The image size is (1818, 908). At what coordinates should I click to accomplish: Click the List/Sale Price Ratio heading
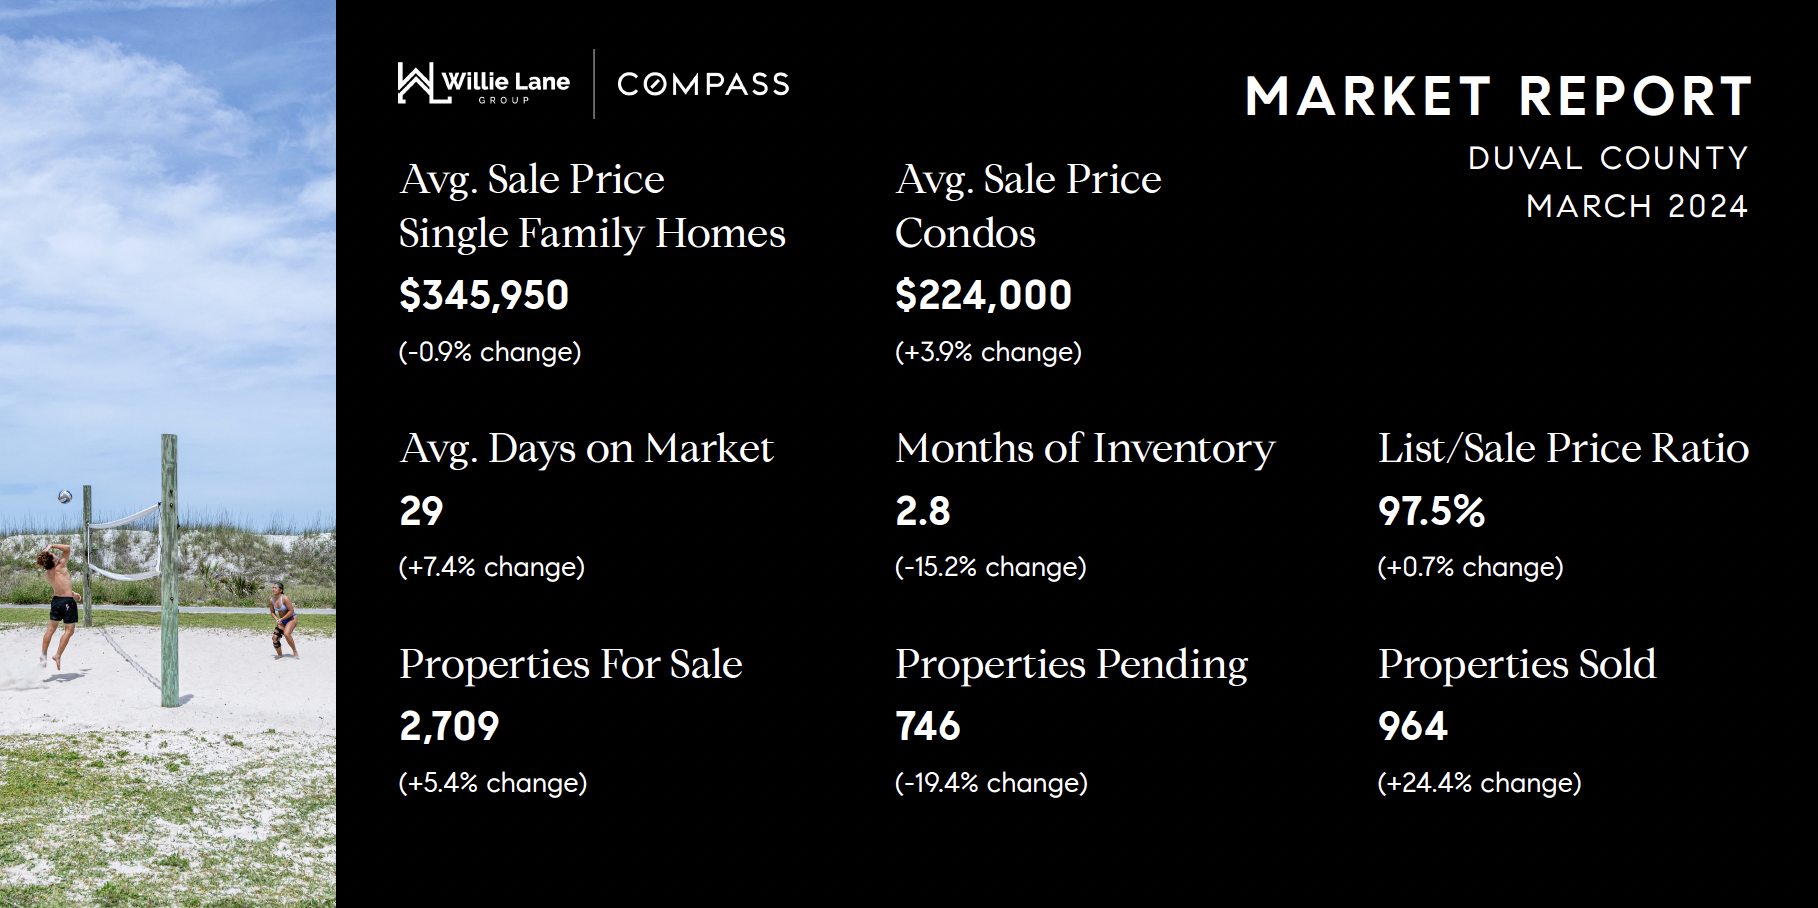tap(1563, 448)
